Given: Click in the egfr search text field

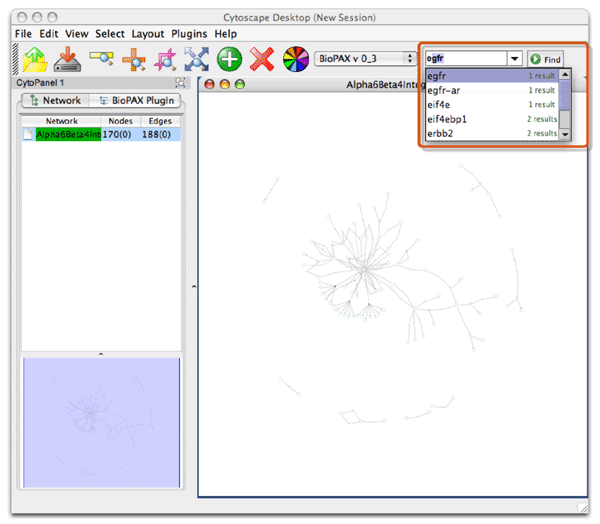Looking at the screenshot, I should coord(465,59).
